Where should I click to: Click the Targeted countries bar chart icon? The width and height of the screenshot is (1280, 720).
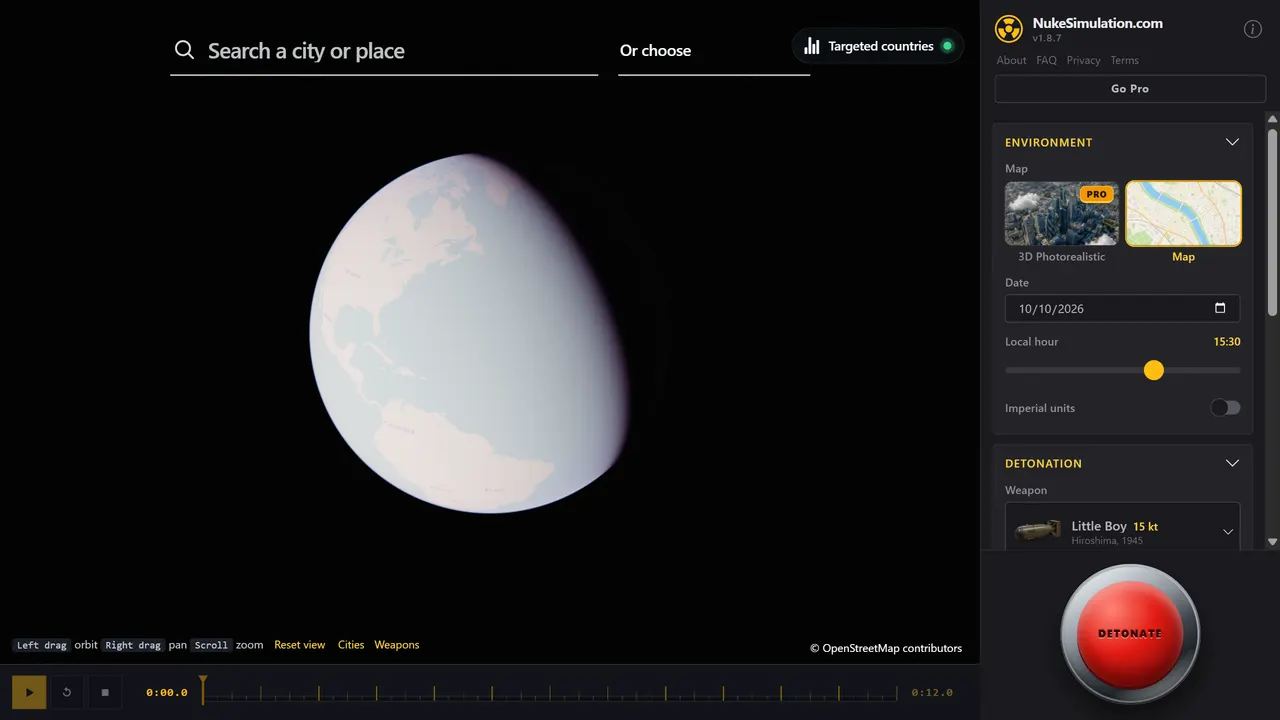coord(812,46)
